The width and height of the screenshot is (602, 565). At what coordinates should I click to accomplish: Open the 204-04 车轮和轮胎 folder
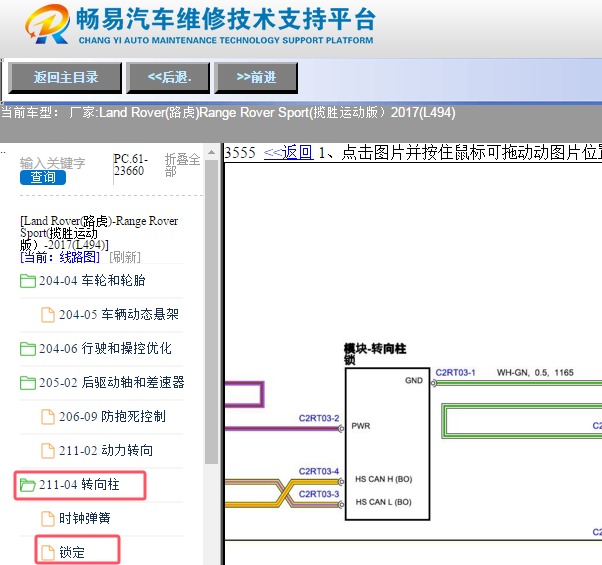point(92,281)
